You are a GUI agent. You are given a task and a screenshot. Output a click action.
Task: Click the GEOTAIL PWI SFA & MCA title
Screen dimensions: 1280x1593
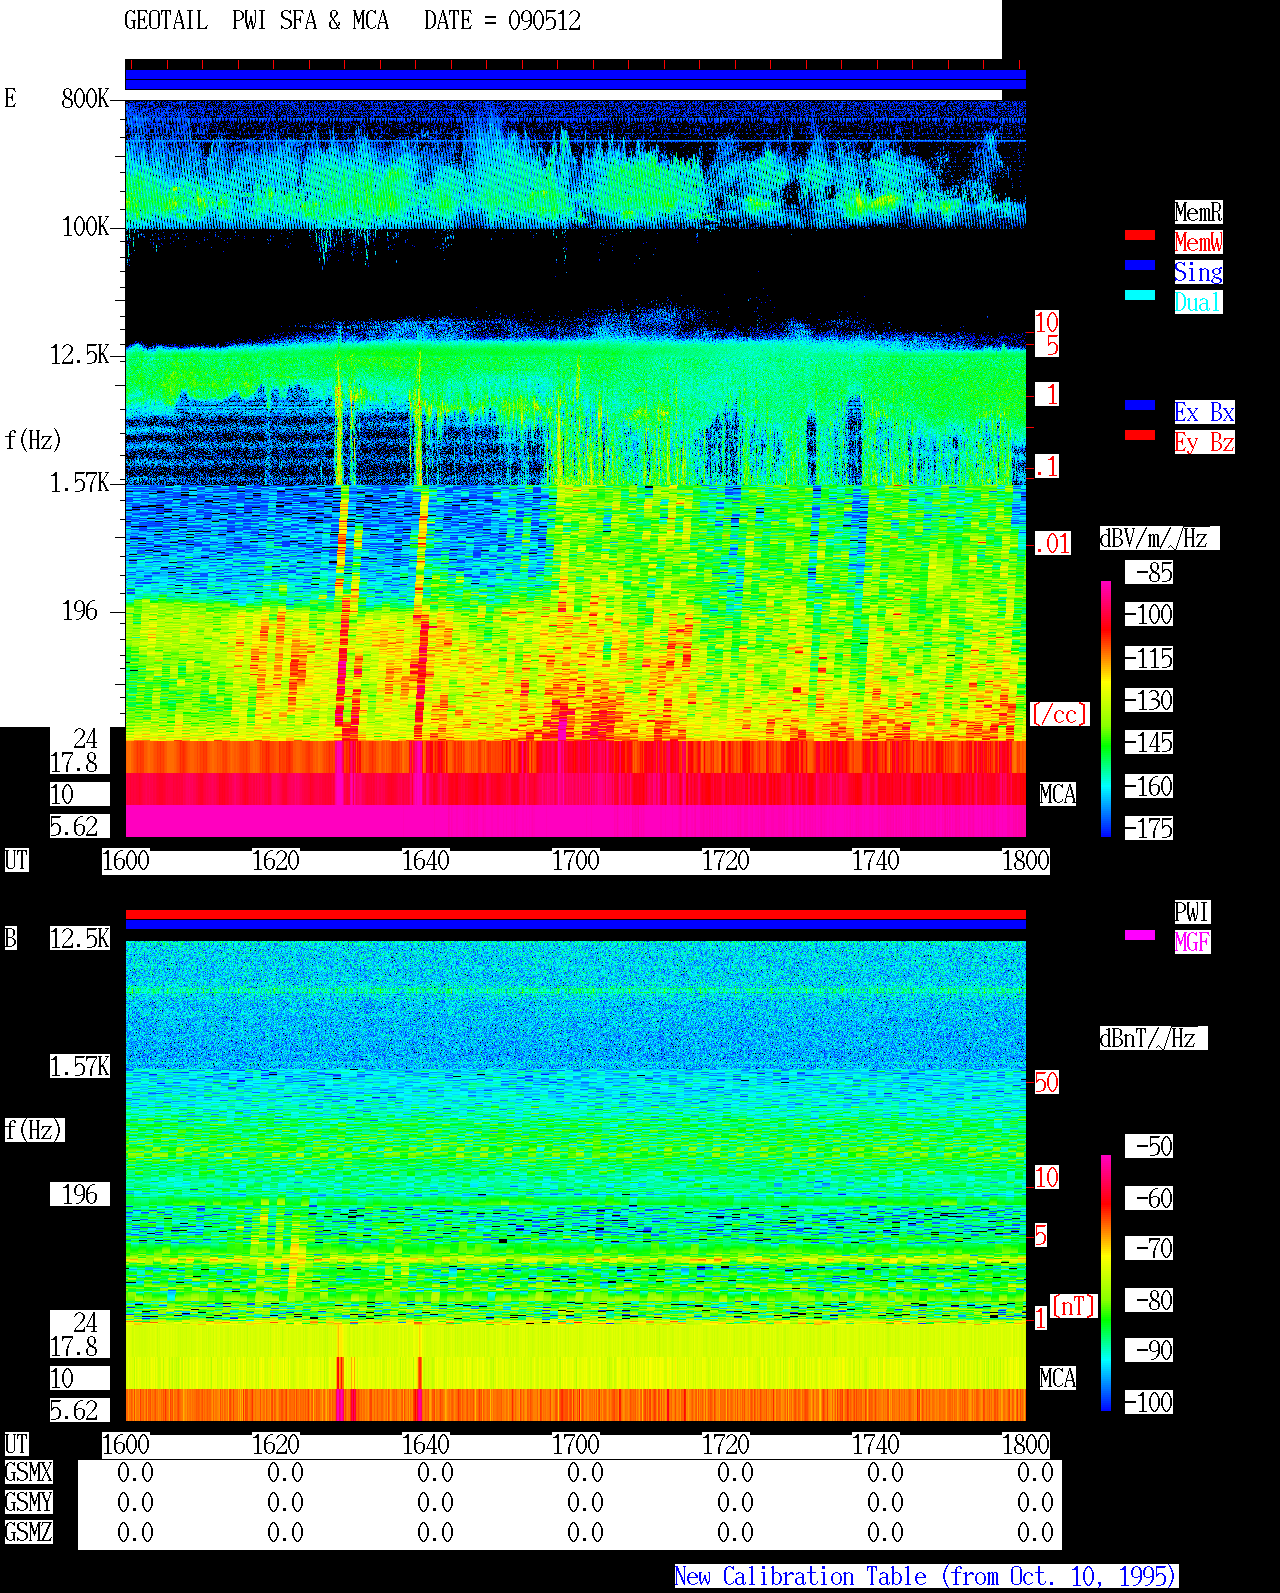256,21
